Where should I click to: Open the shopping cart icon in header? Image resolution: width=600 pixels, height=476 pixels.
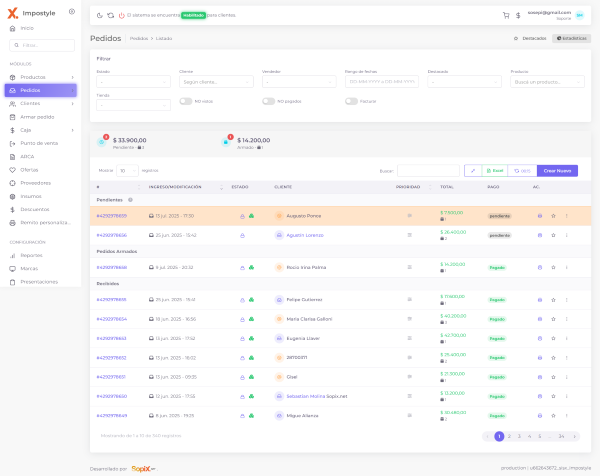tap(506, 15)
